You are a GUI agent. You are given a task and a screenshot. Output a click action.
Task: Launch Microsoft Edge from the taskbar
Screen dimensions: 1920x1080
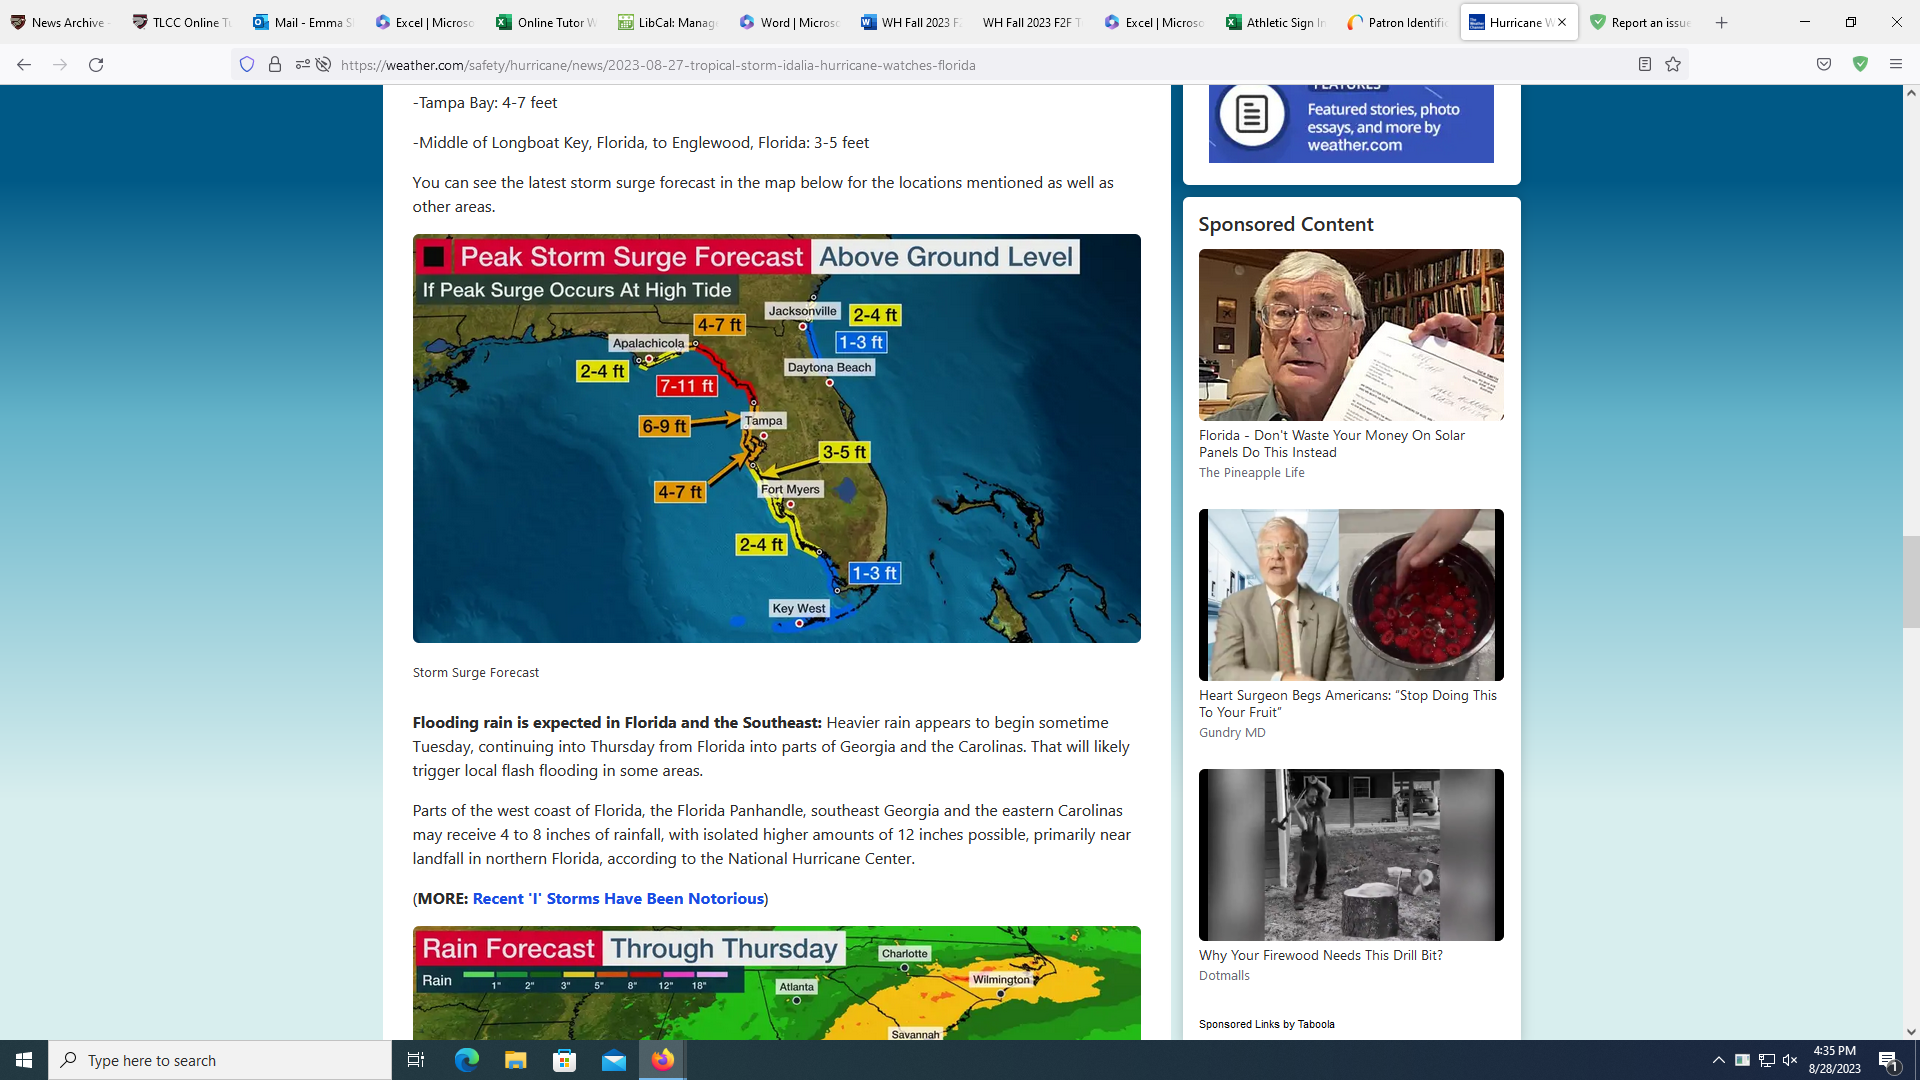coord(466,1060)
